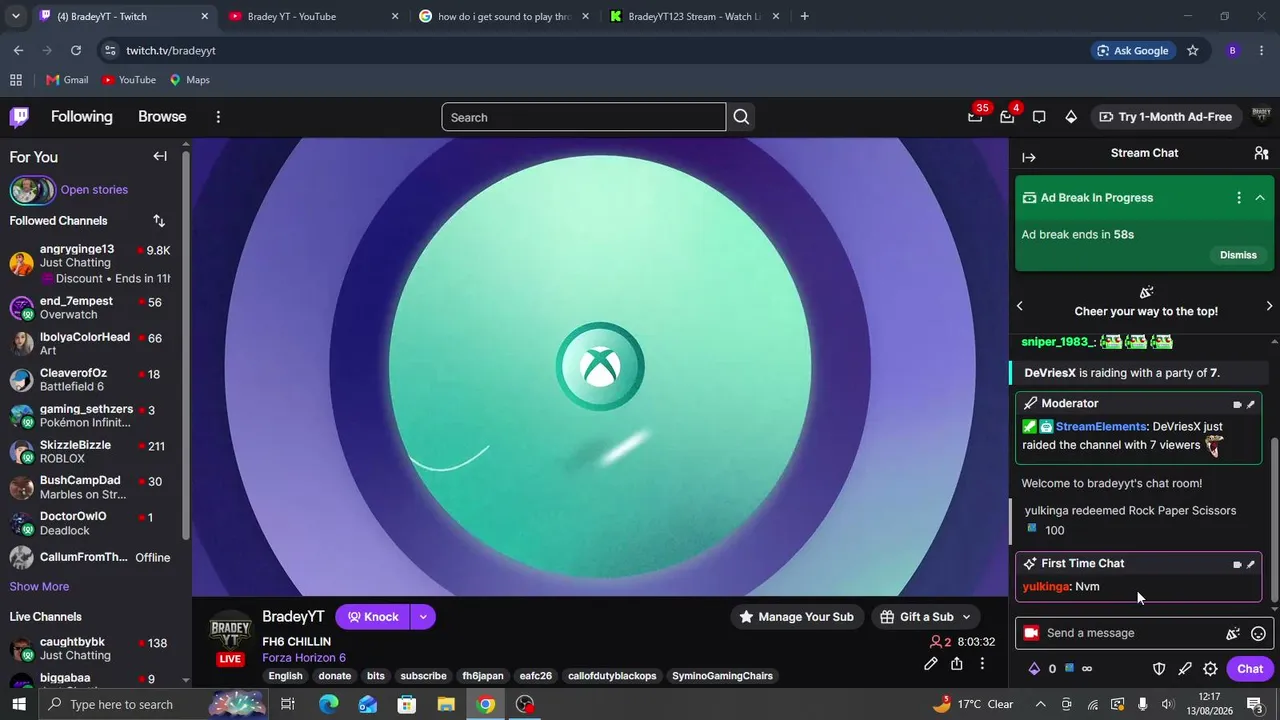Go to next cheer leaderboard slide
Viewport: 1280px width, 720px height.
(1269, 306)
